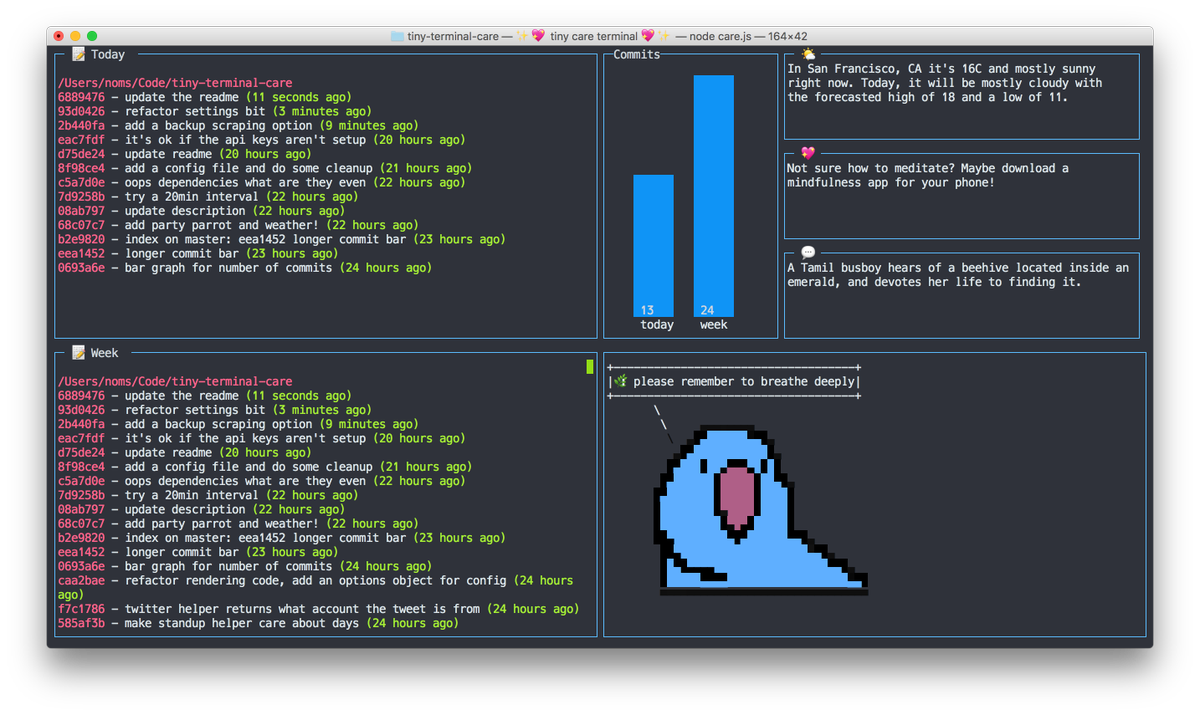Click 'please remember to breathe deeply' message
The height and width of the screenshot is (715, 1200).
click(744, 381)
